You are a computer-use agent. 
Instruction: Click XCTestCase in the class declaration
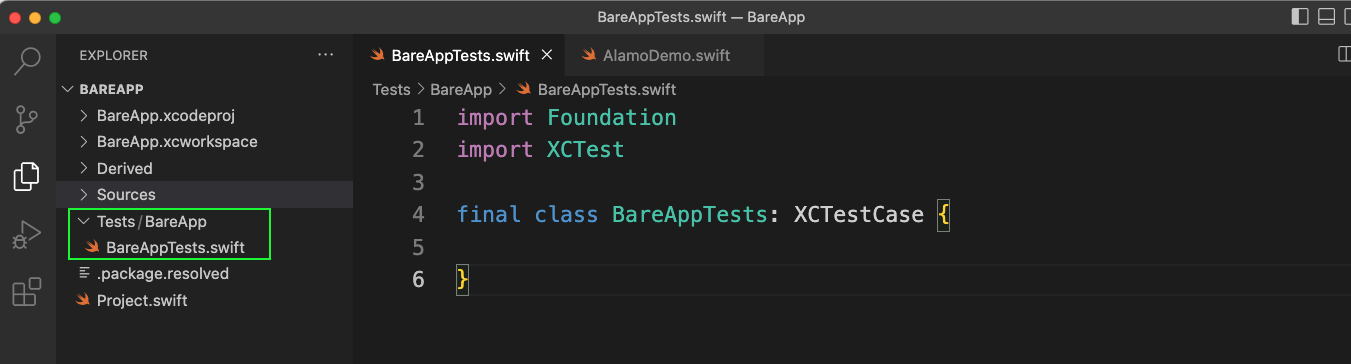[x=858, y=214]
